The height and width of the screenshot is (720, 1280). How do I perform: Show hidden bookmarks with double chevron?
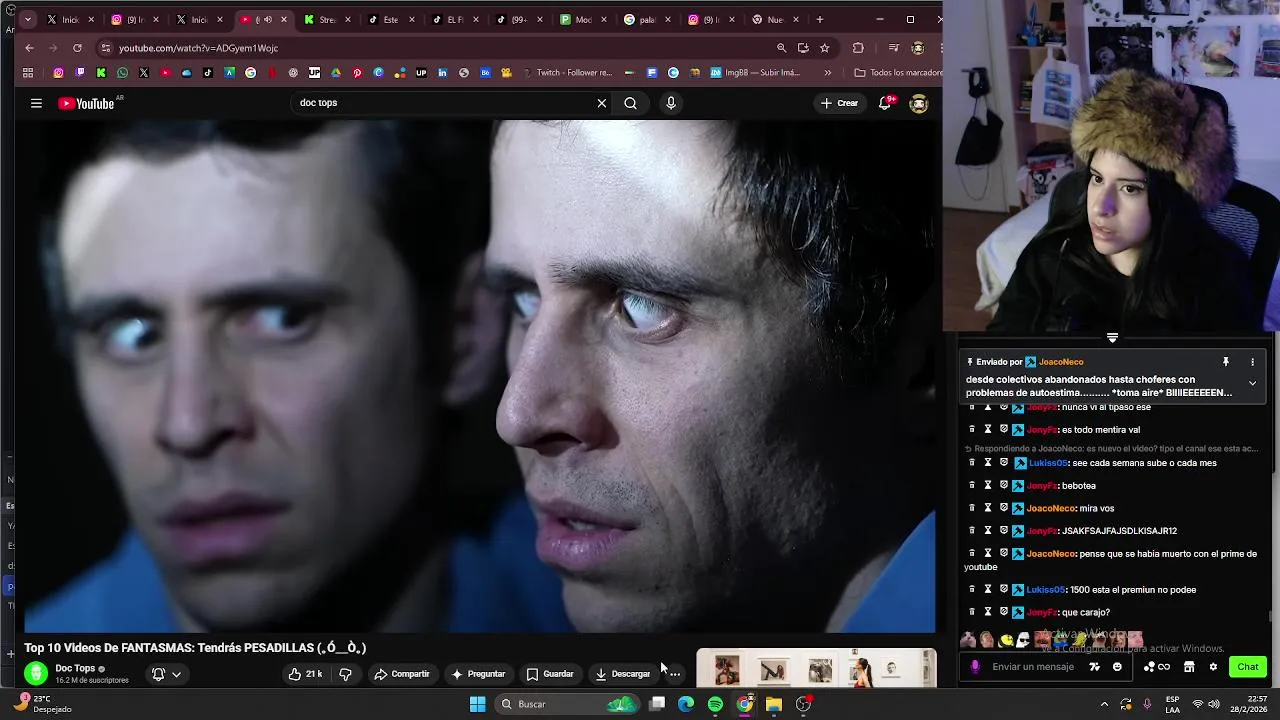[x=827, y=73]
